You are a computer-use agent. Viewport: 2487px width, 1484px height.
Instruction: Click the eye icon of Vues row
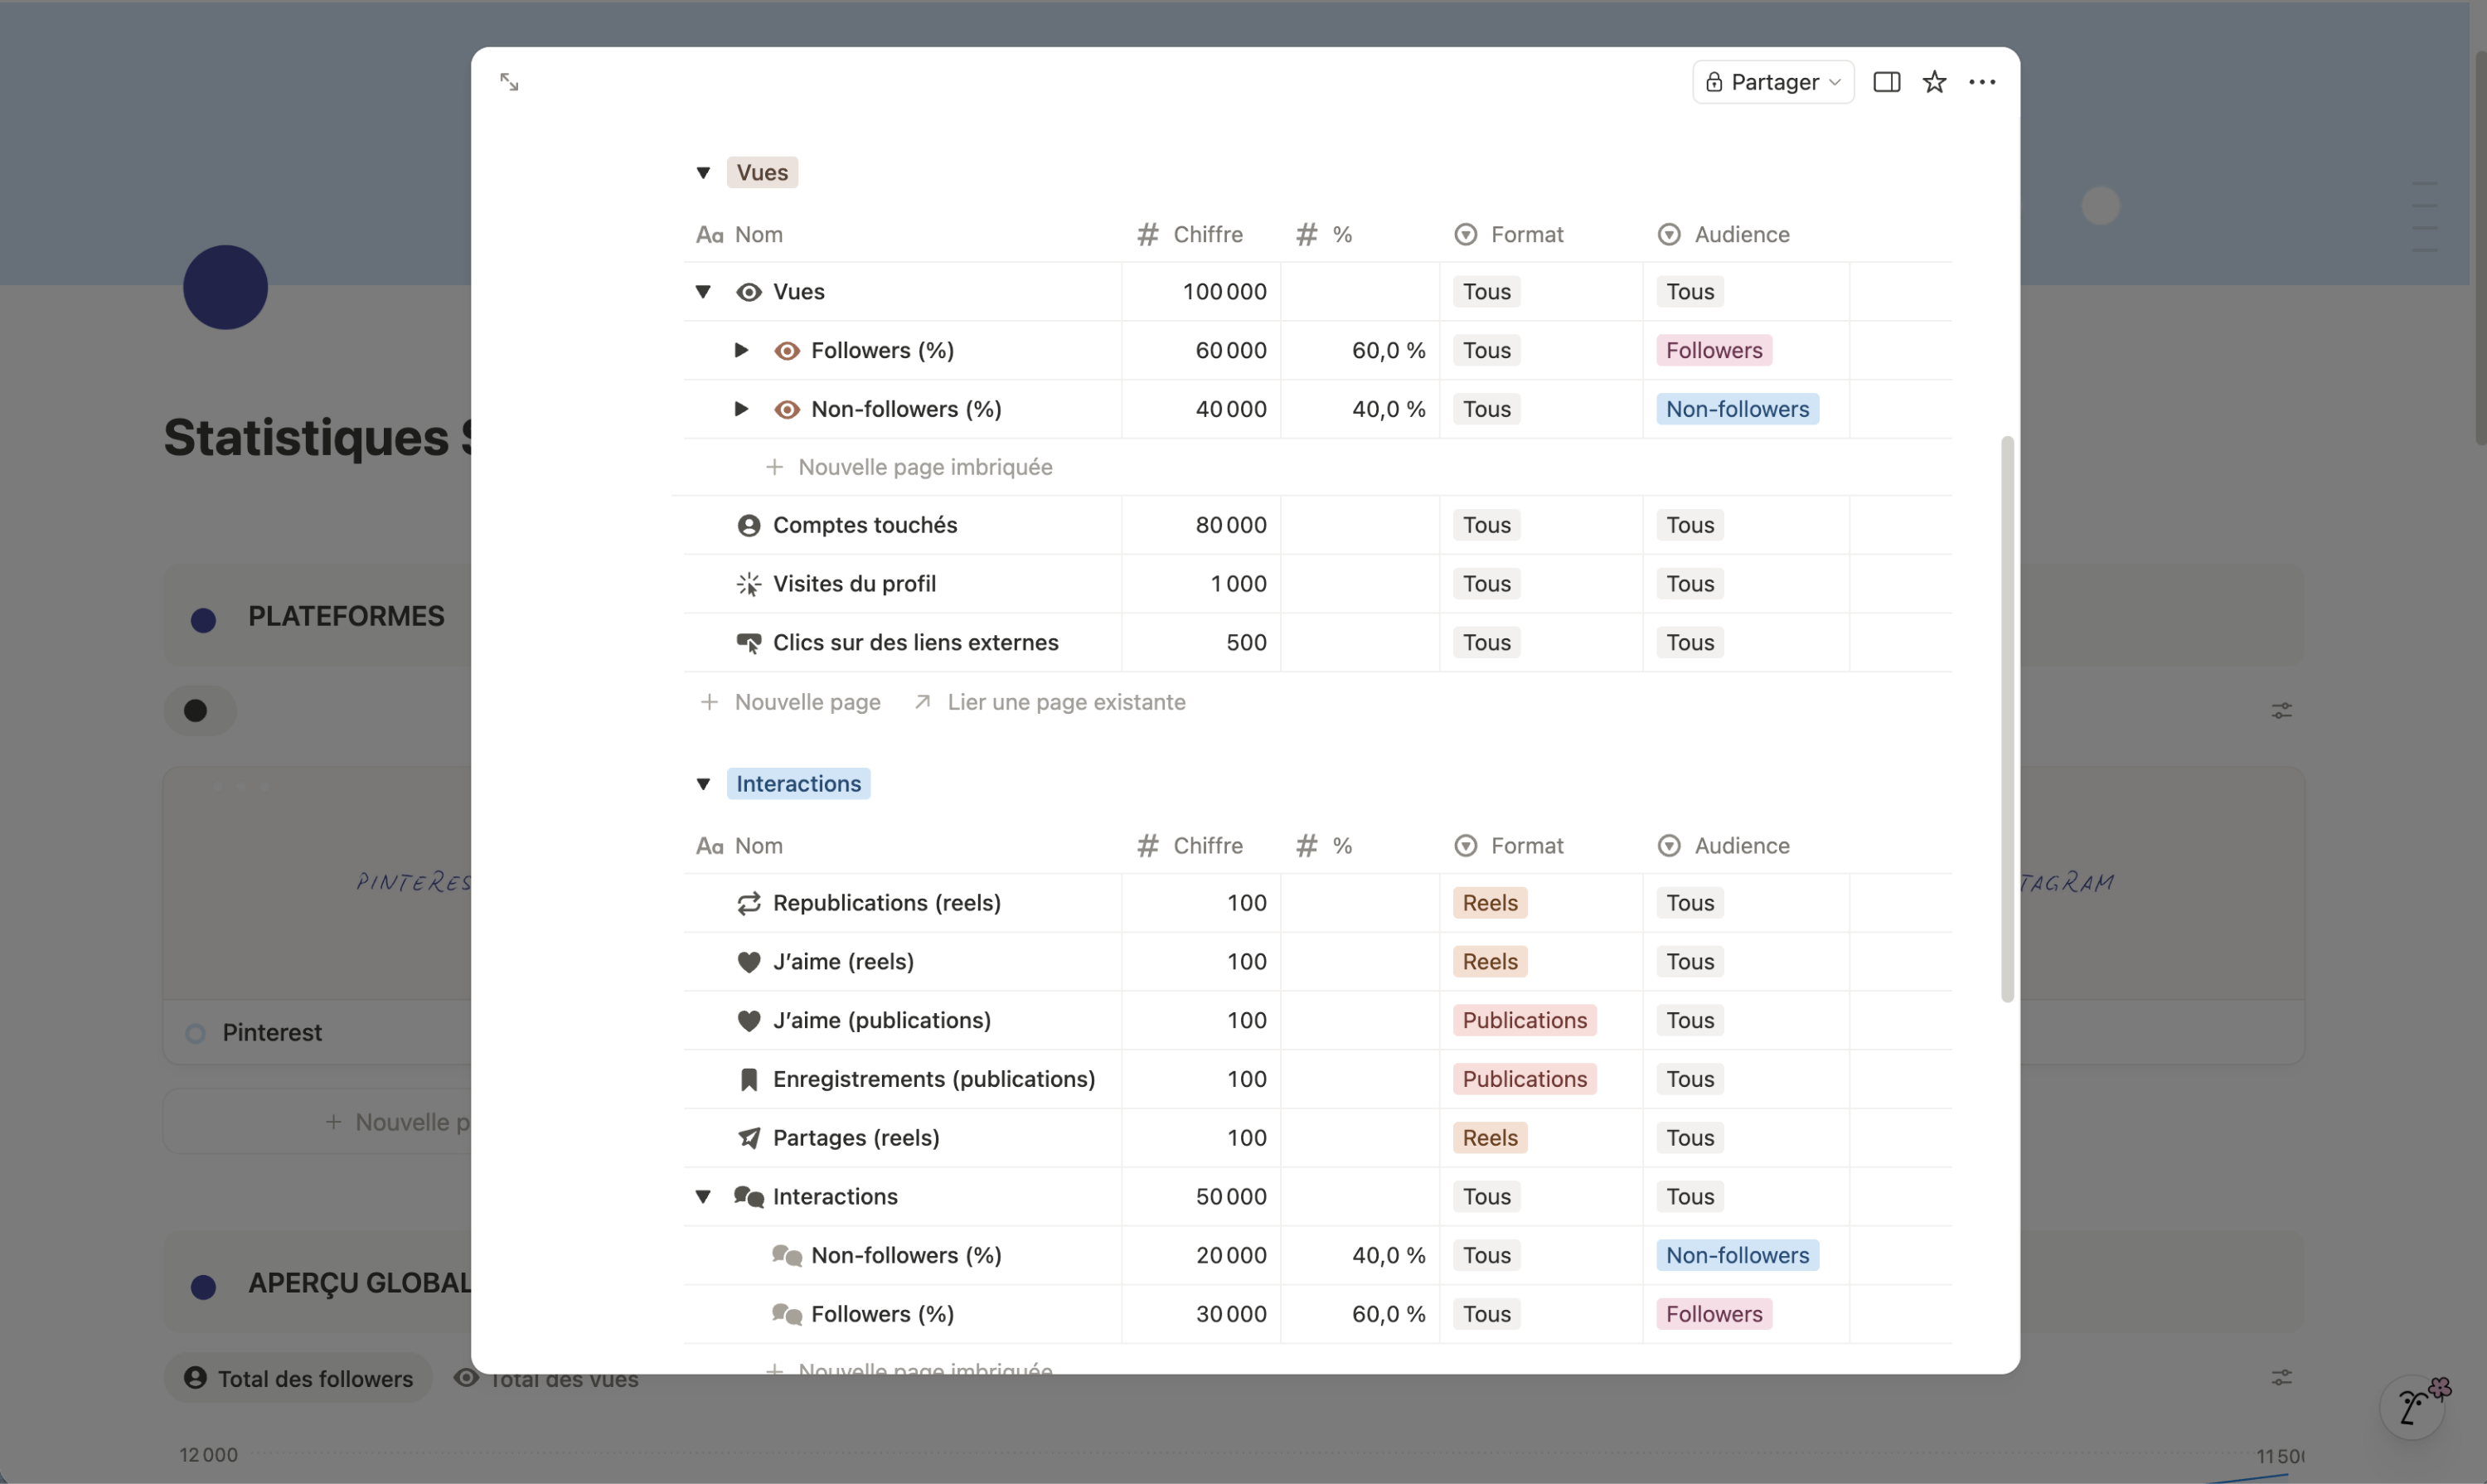tap(748, 292)
